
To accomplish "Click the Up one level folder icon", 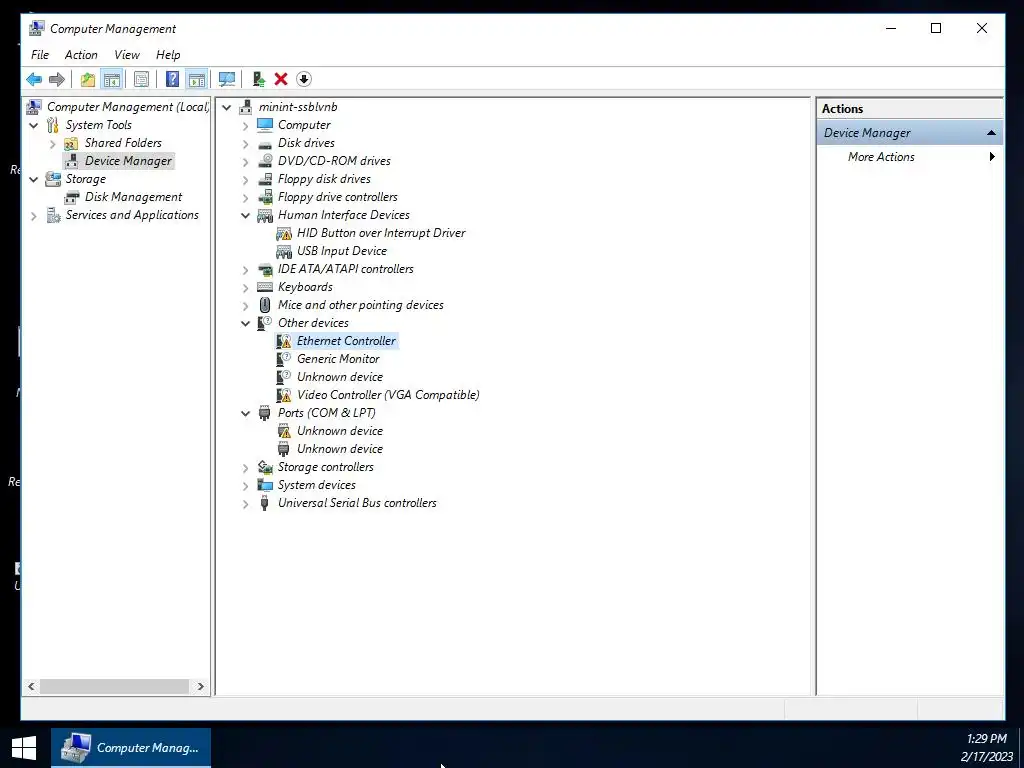I will (88, 80).
